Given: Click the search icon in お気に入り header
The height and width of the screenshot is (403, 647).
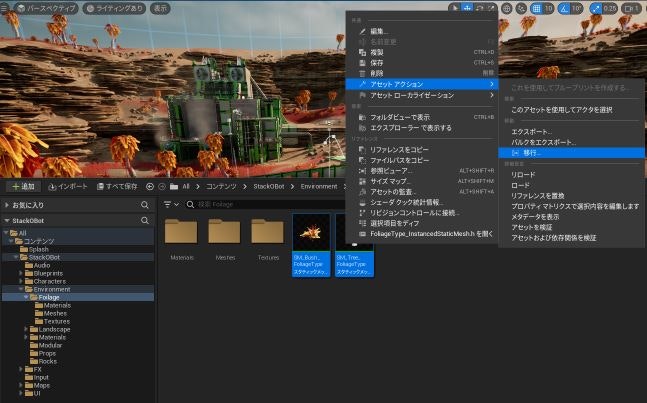Looking at the screenshot, I should (x=145, y=205).
